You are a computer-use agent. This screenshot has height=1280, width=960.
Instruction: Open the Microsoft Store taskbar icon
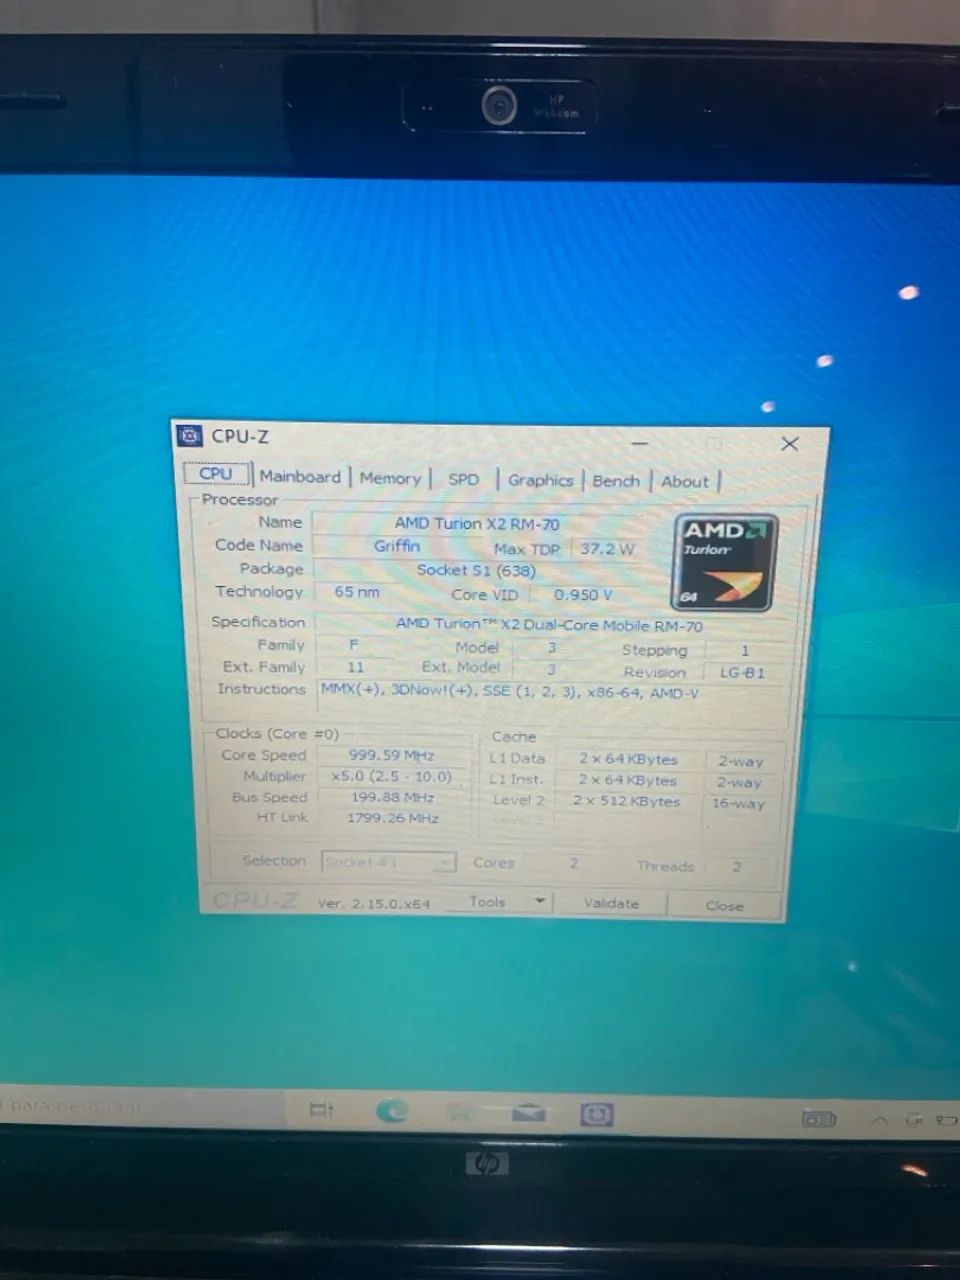pyautogui.click(x=460, y=1112)
